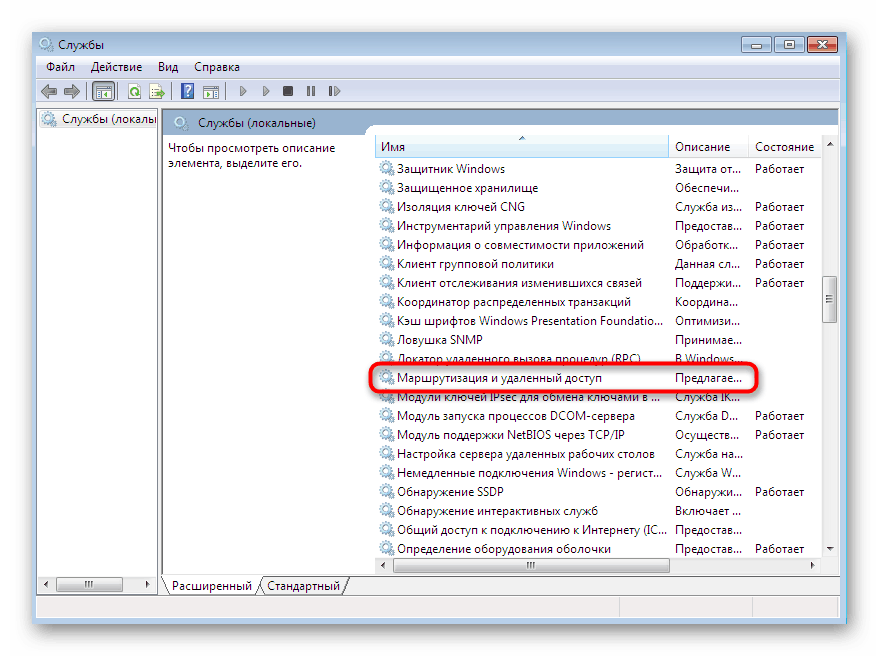Switch to the Стандартный tab

(x=303, y=586)
